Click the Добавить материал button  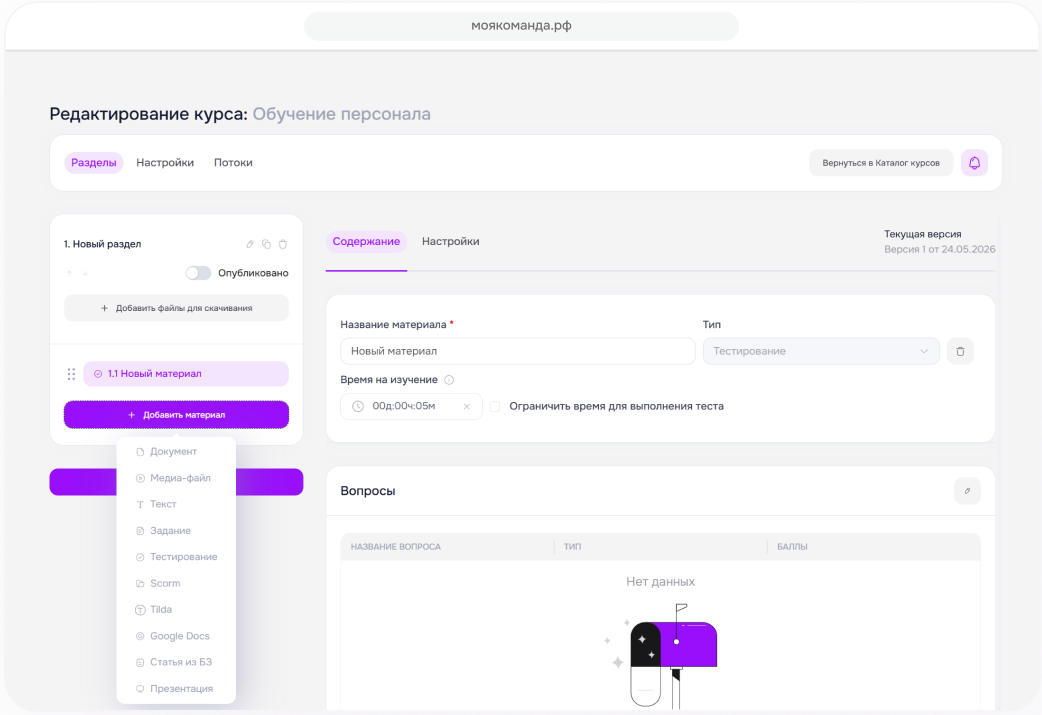coord(176,415)
